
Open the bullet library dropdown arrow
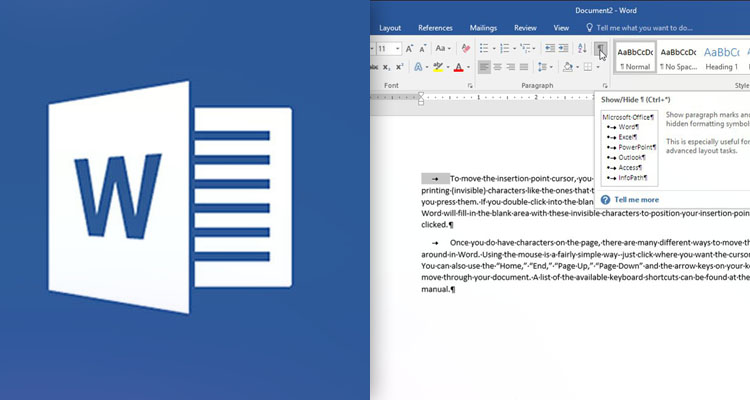coord(494,48)
